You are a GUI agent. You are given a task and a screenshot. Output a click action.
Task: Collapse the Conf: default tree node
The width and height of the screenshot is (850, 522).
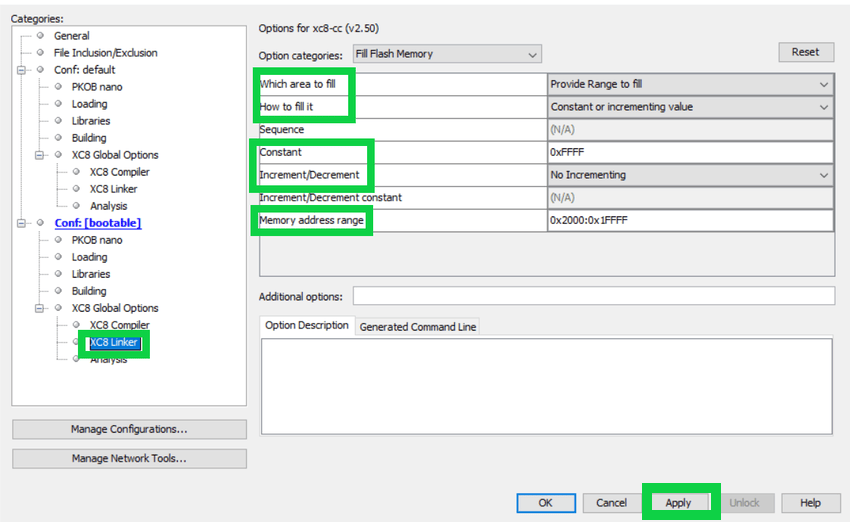coord(22,70)
